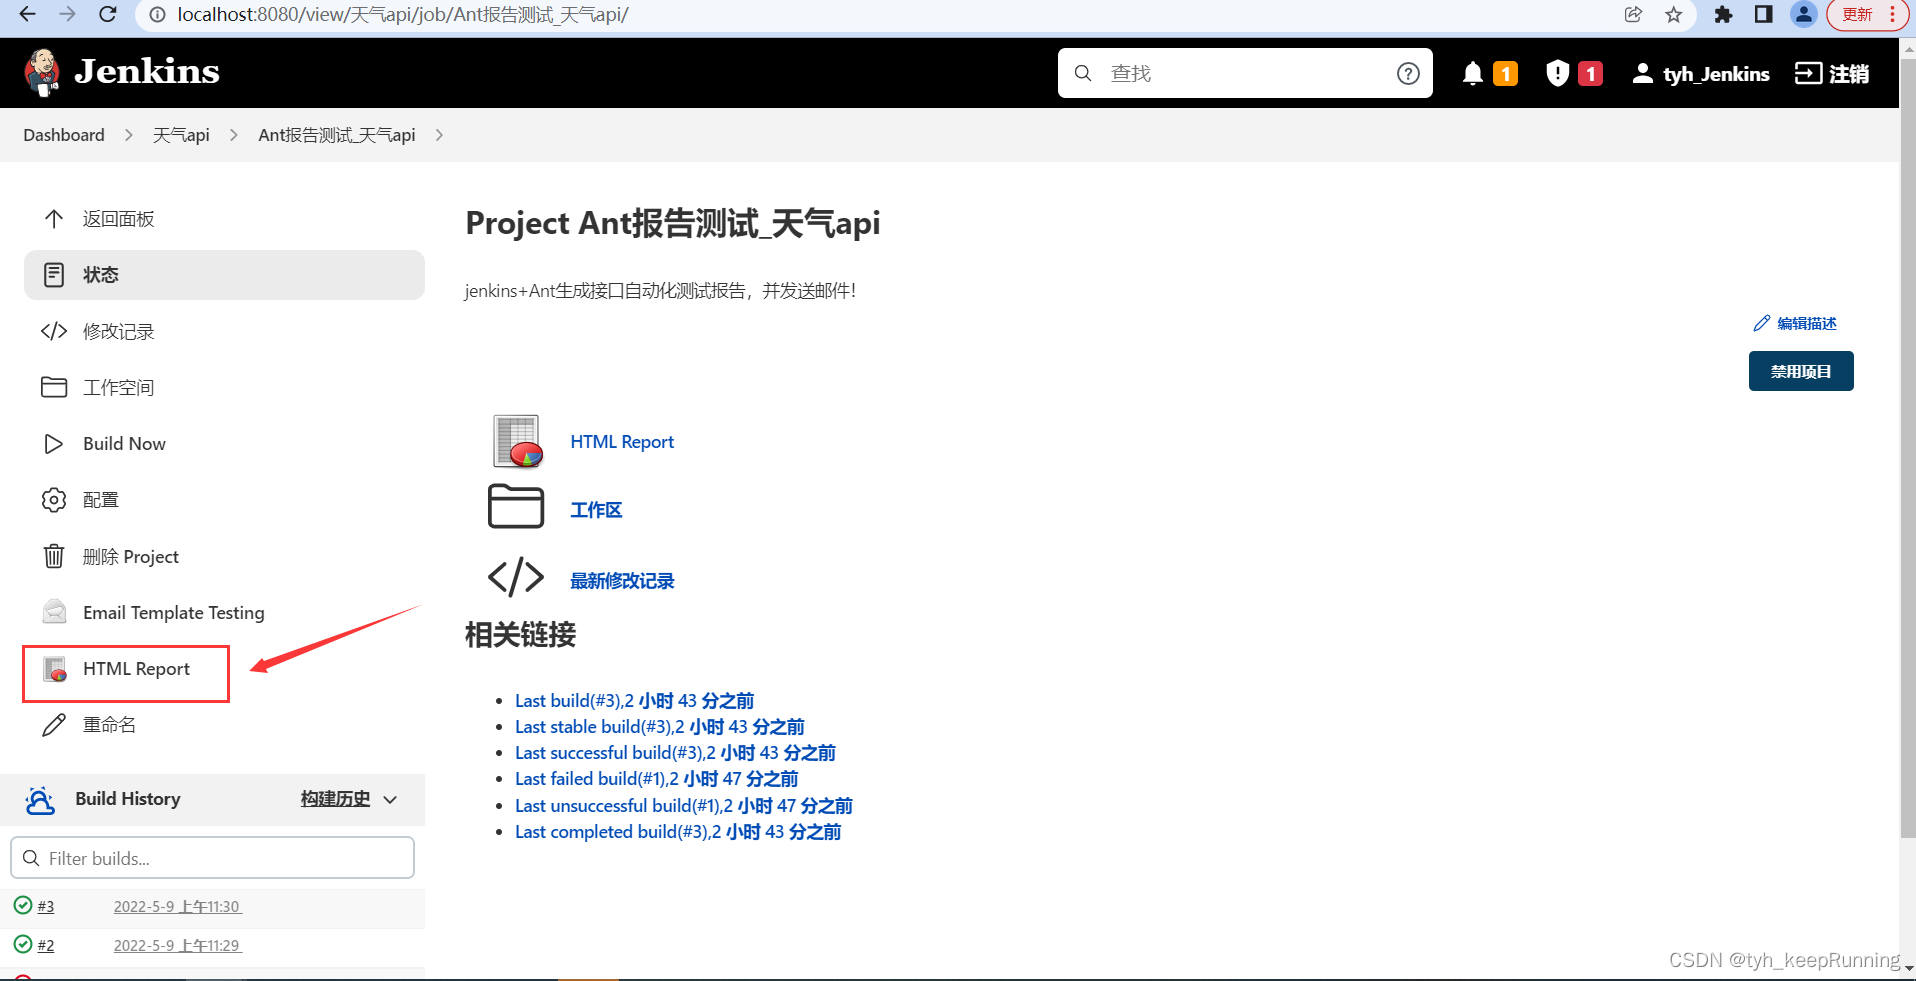
Task: Click the Email Template Testing envelope icon
Action: tap(54, 611)
